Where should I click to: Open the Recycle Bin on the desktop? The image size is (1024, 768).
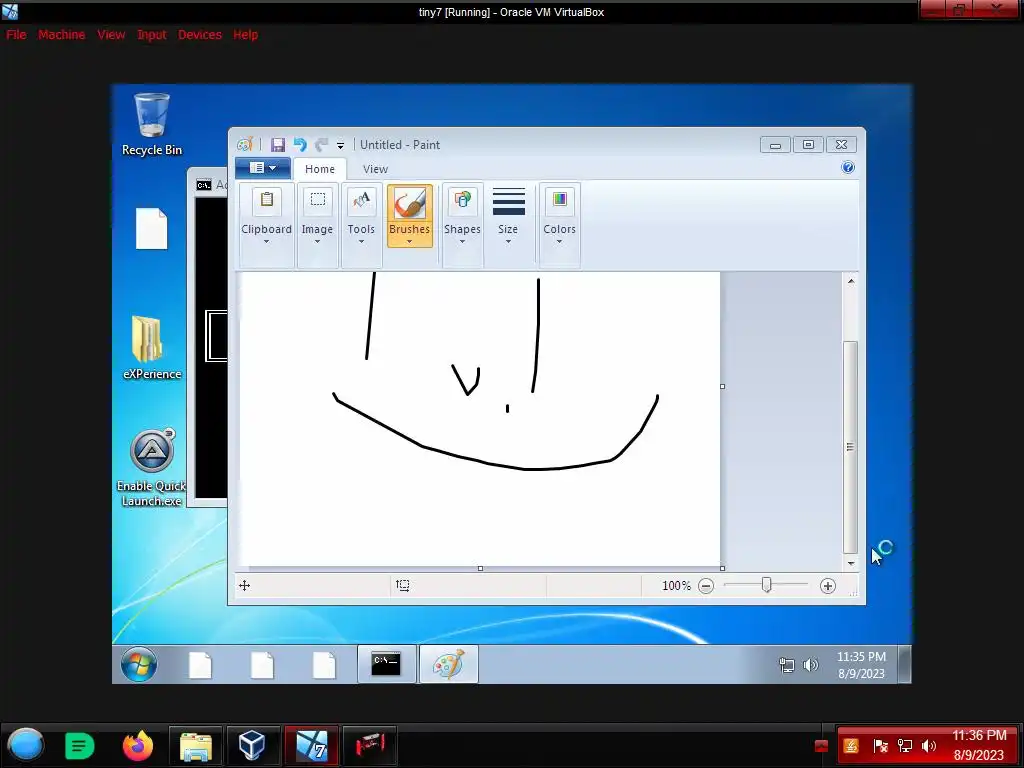152,125
